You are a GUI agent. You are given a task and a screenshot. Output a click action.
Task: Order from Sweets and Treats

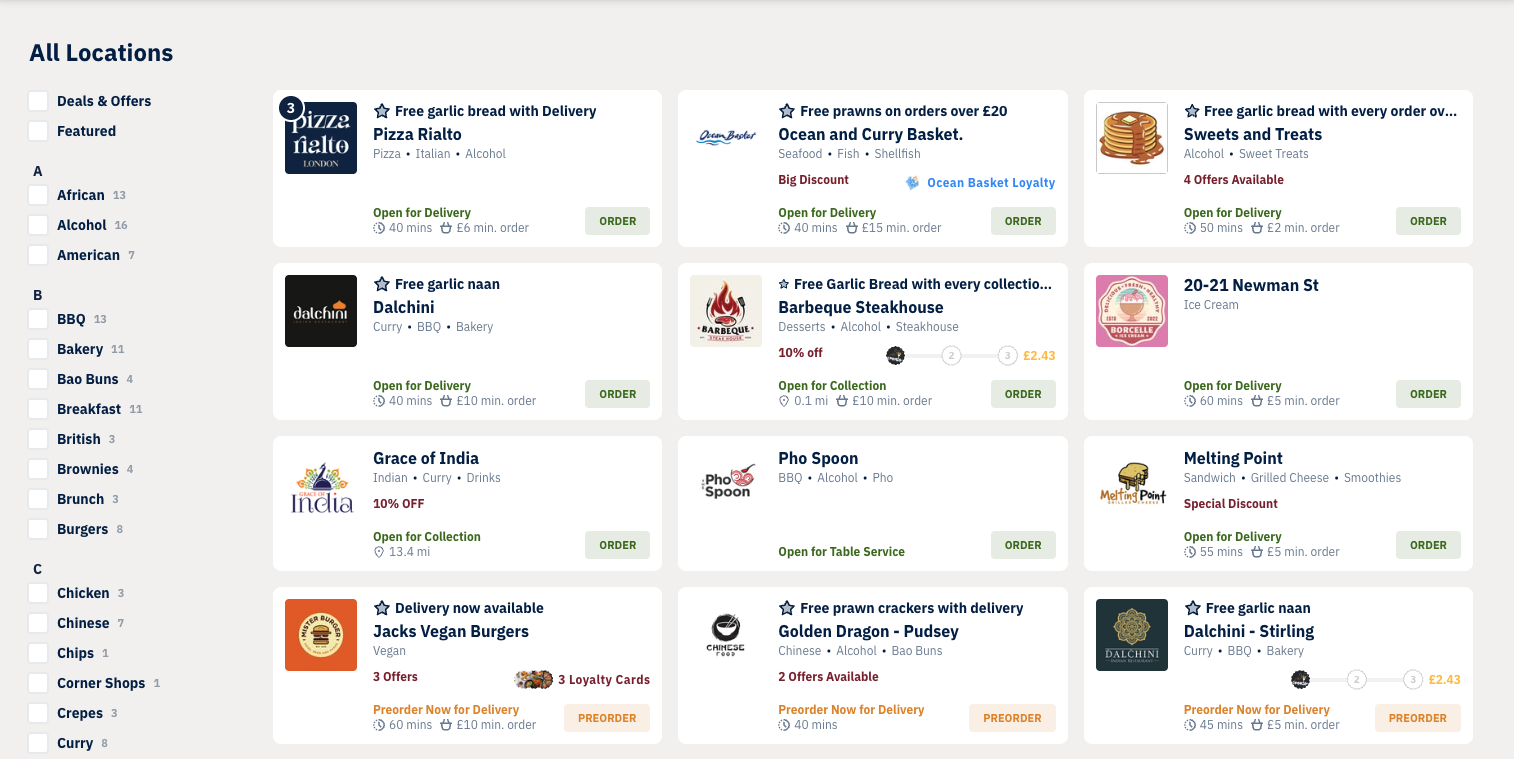[1428, 221]
